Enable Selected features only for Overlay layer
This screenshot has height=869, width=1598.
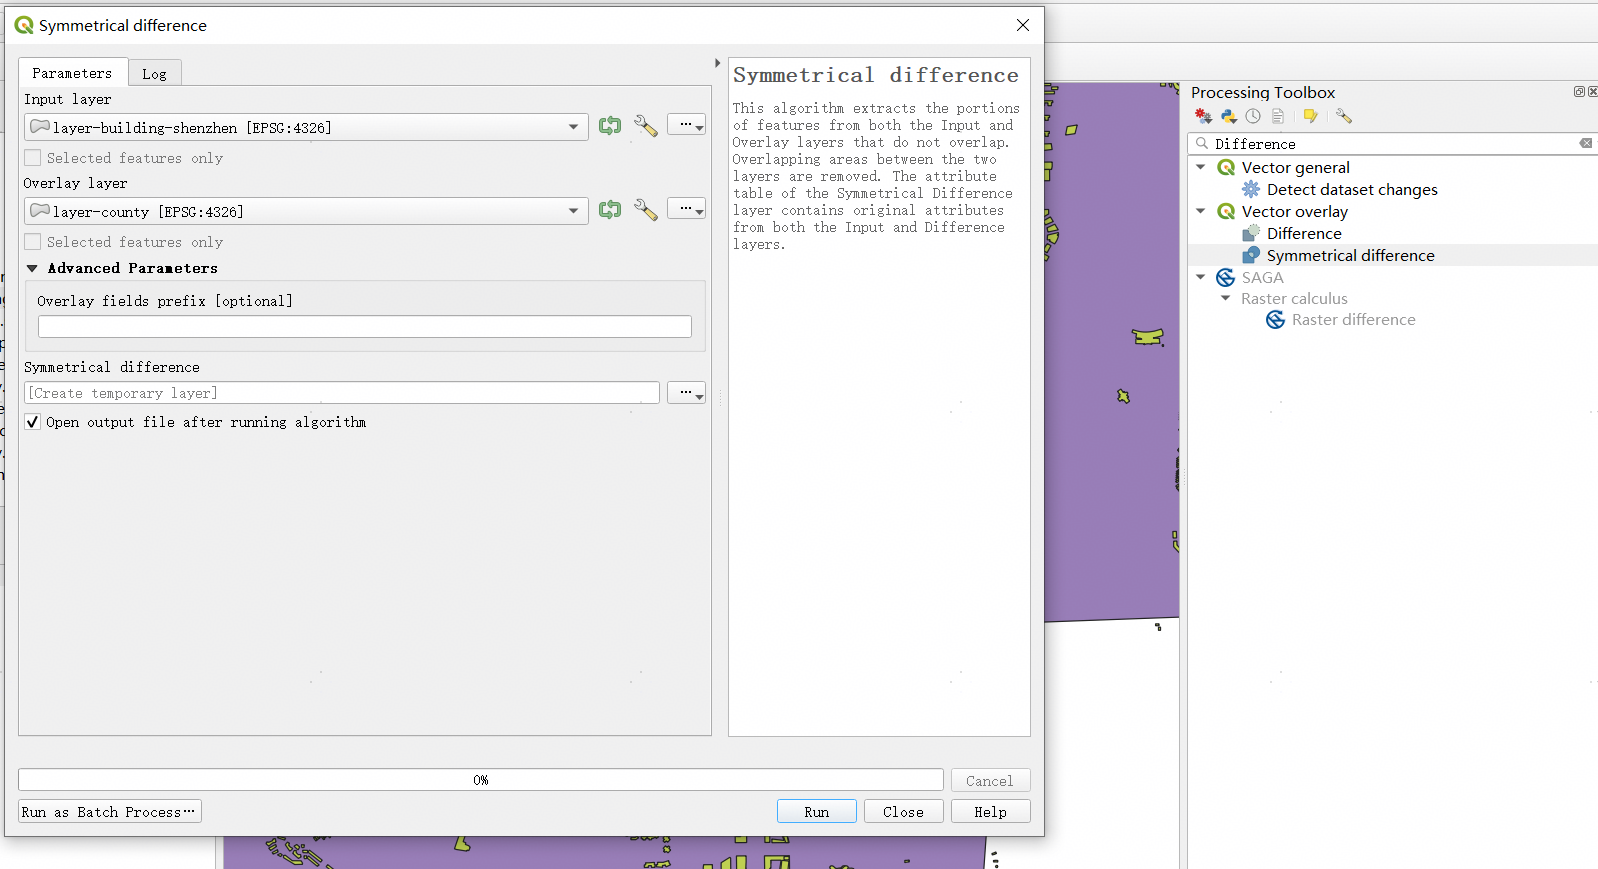pyautogui.click(x=33, y=242)
